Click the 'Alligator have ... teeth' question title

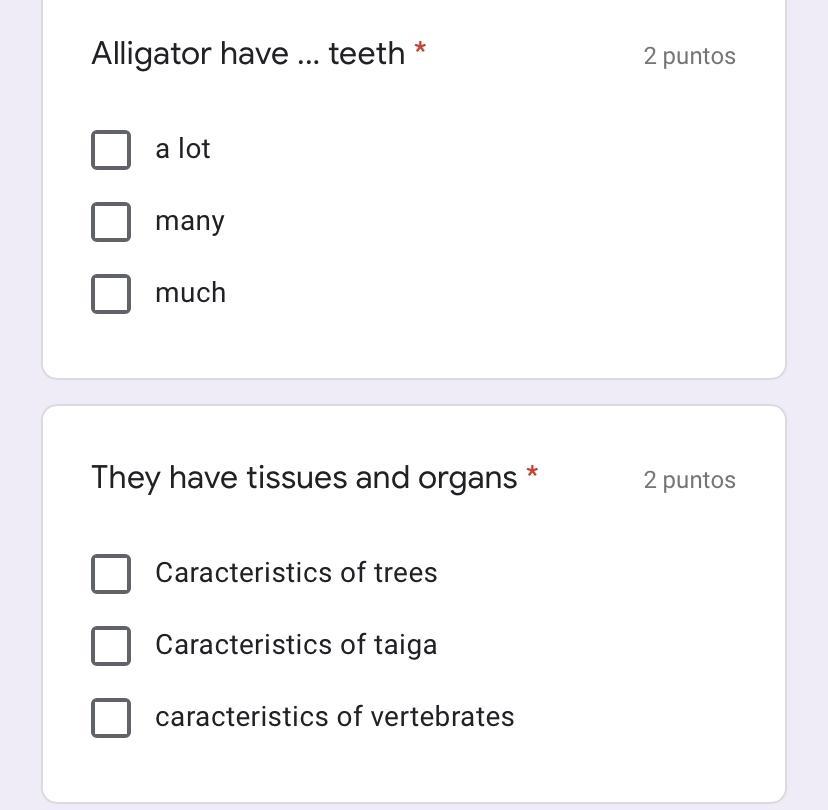(248, 53)
